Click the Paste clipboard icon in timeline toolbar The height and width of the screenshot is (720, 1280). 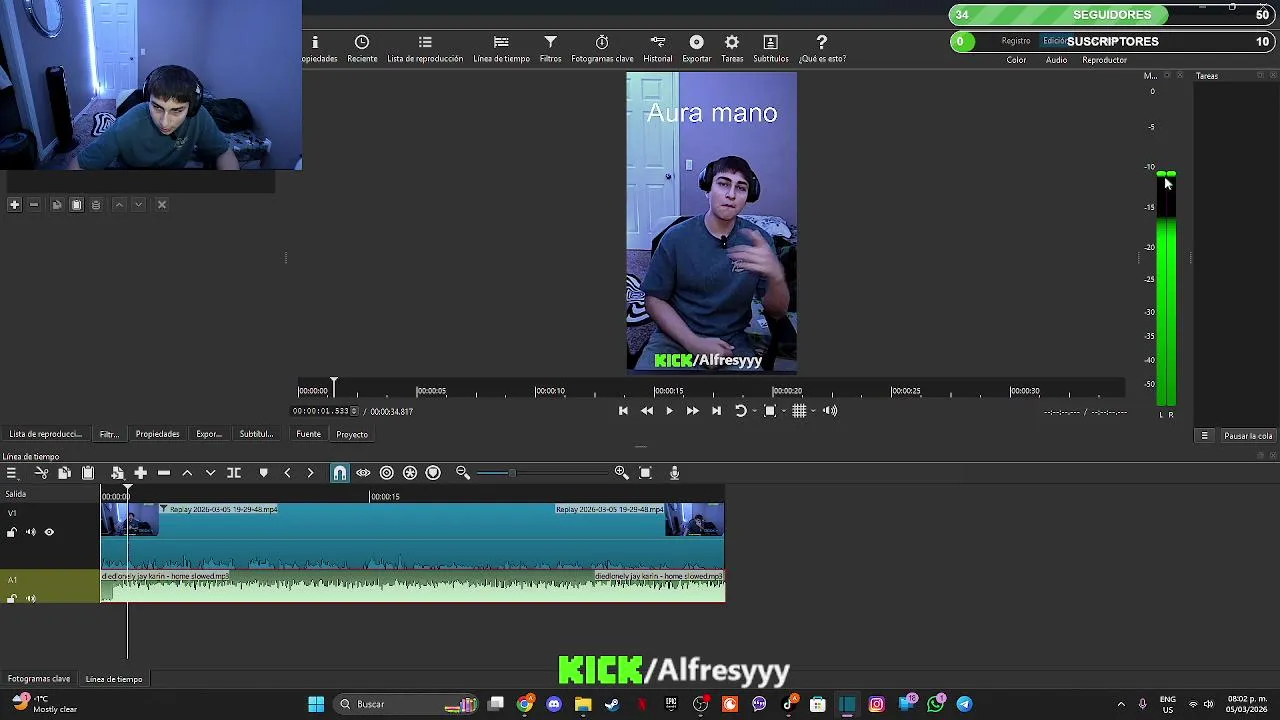coord(88,473)
